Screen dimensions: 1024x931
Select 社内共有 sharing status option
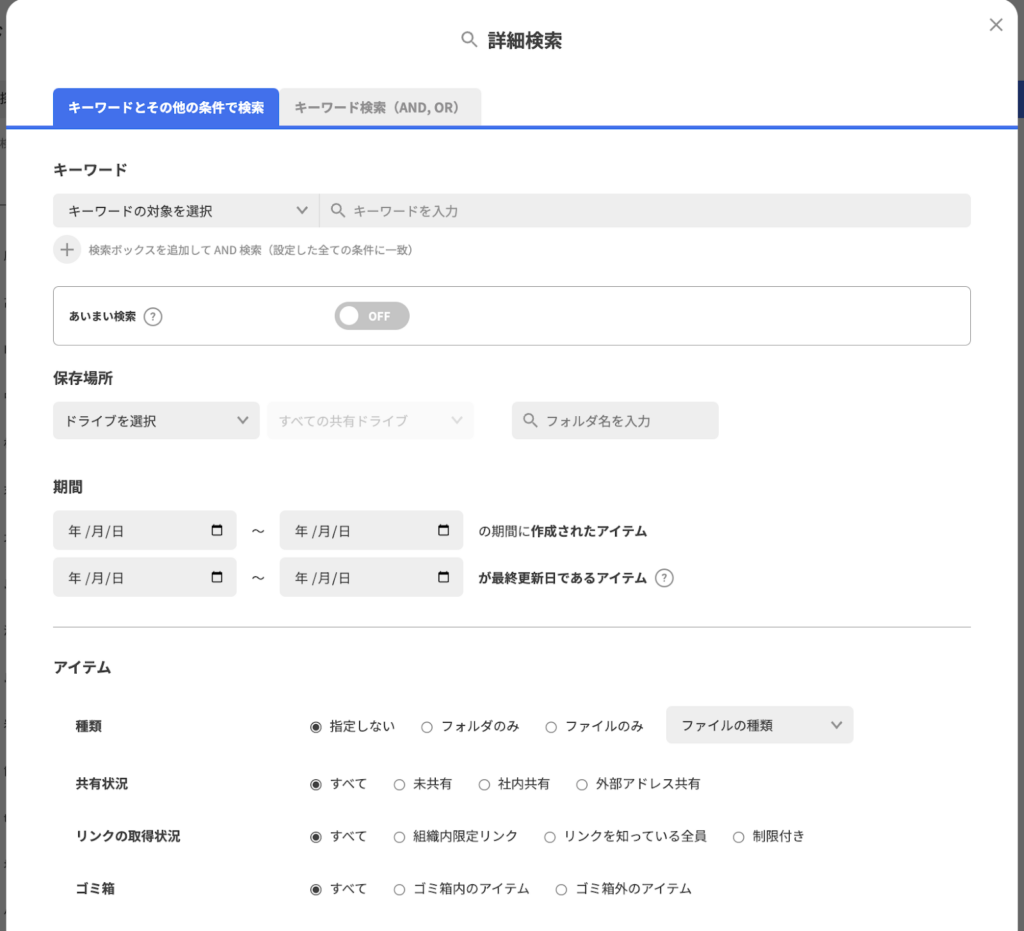[484, 784]
